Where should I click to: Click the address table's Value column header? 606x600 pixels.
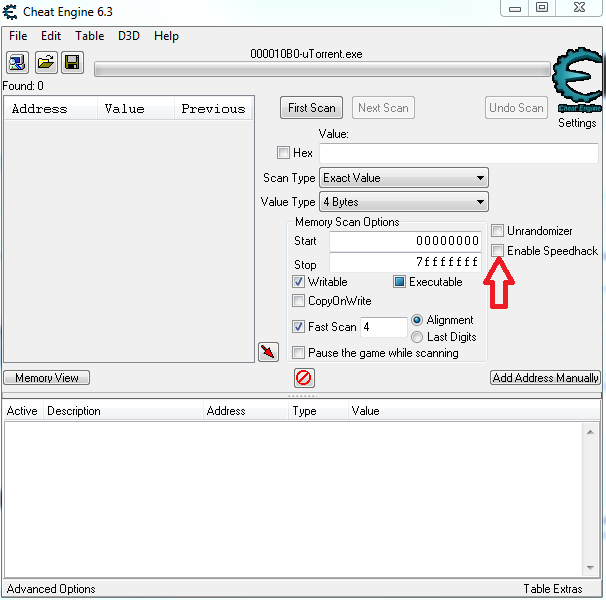[473, 411]
